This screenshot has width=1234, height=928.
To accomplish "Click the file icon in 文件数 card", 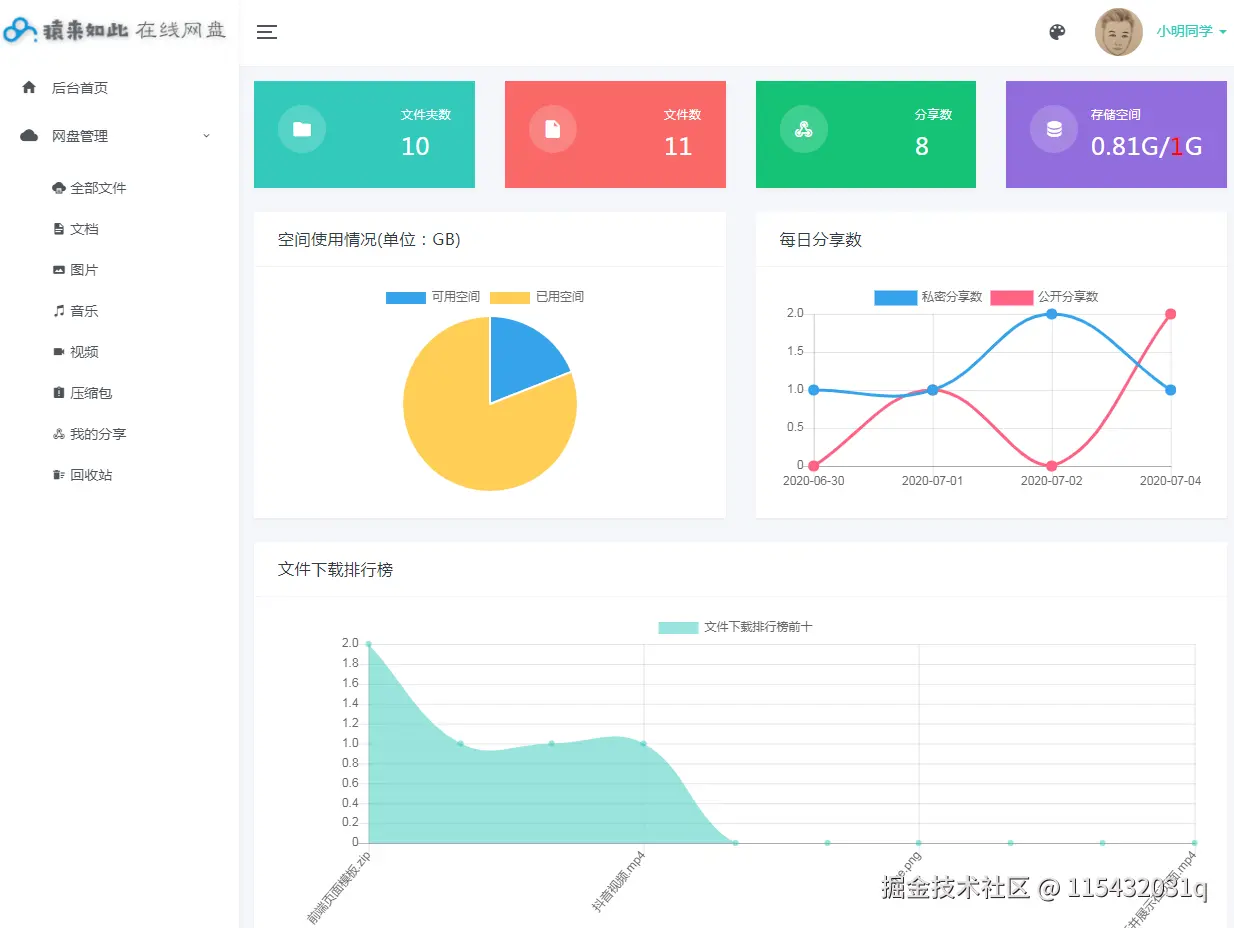I will pyautogui.click(x=552, y=129).
